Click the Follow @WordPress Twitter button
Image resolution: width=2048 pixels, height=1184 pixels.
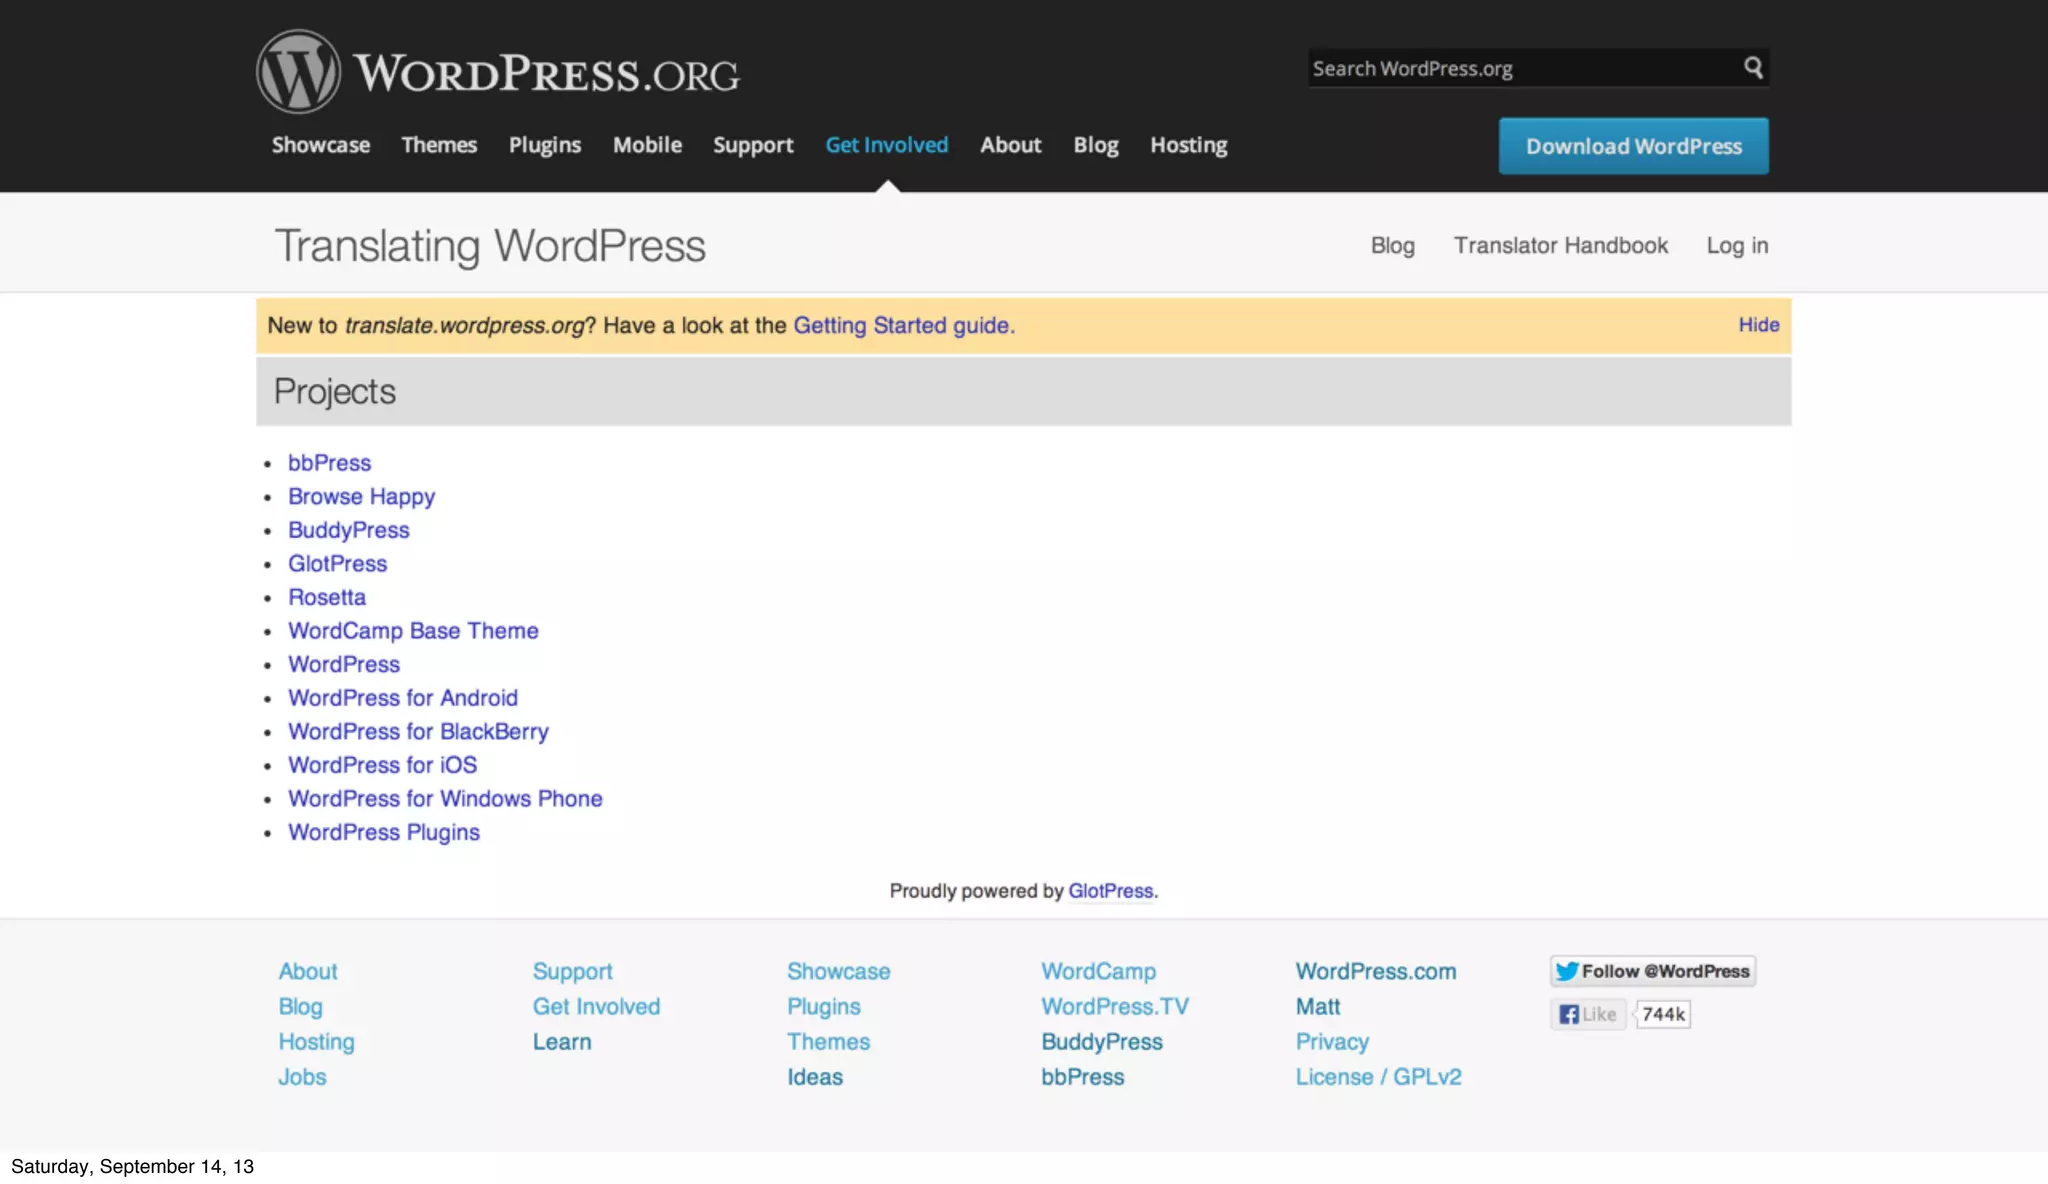1652,971
